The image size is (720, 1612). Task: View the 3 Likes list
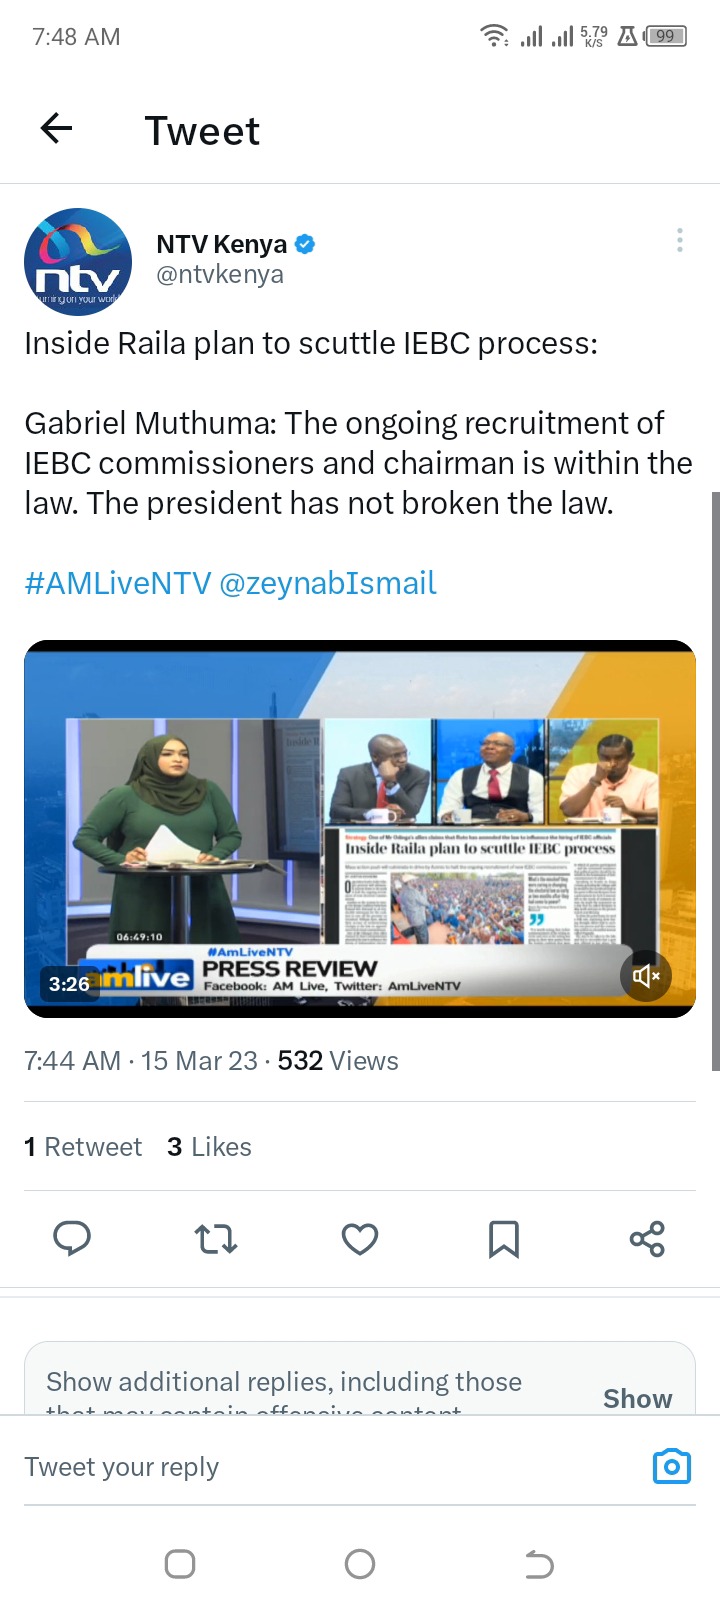pyautogui.click(x=209, y=1147)
